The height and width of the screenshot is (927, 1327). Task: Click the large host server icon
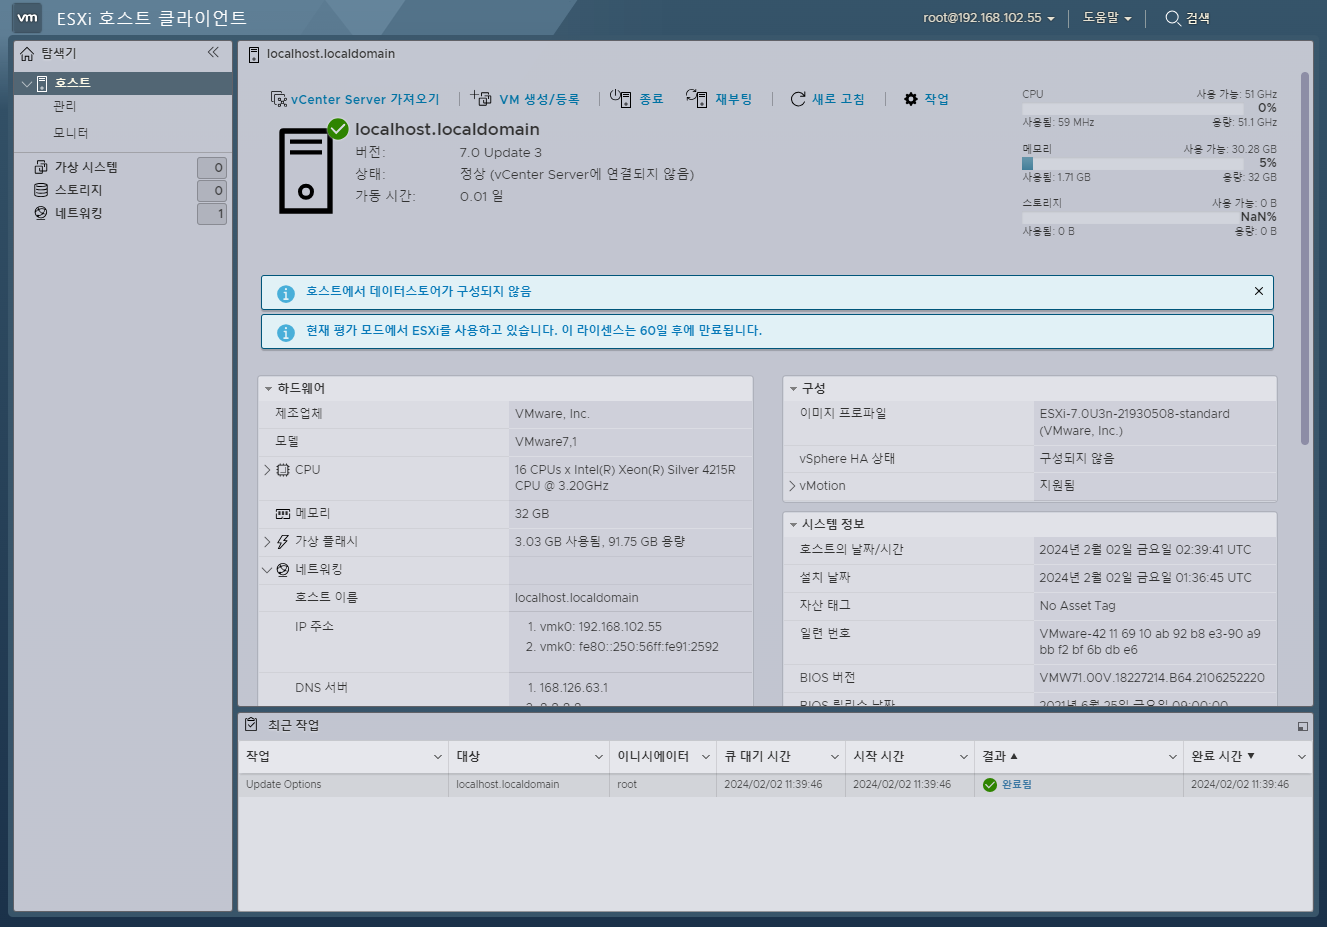pos(306,171)
